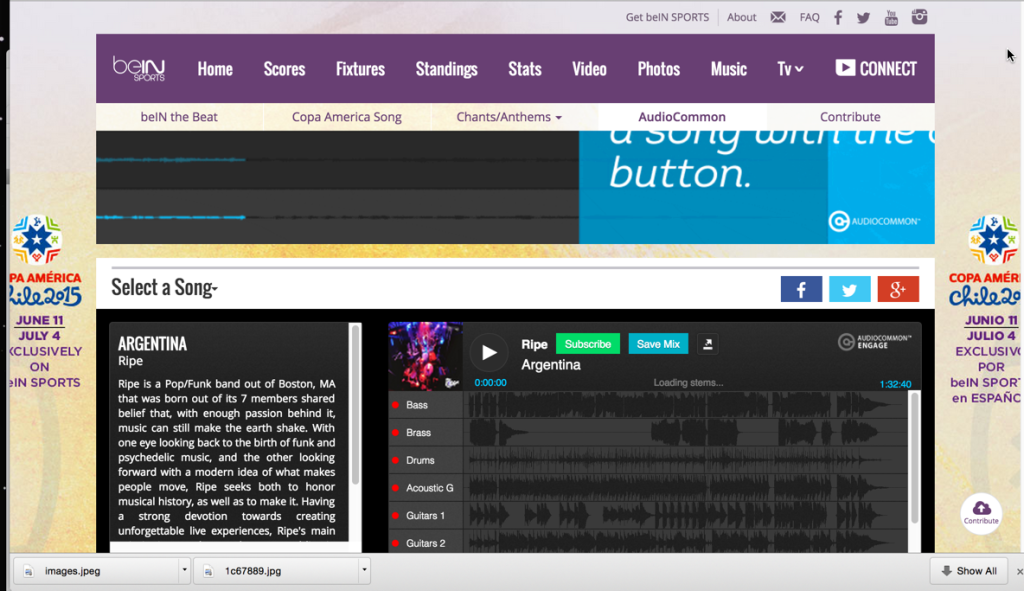The width and height of the screenshot is (1024, 591).
Task: Toggle the Drums stem red dot
Action: coord(395,460)
